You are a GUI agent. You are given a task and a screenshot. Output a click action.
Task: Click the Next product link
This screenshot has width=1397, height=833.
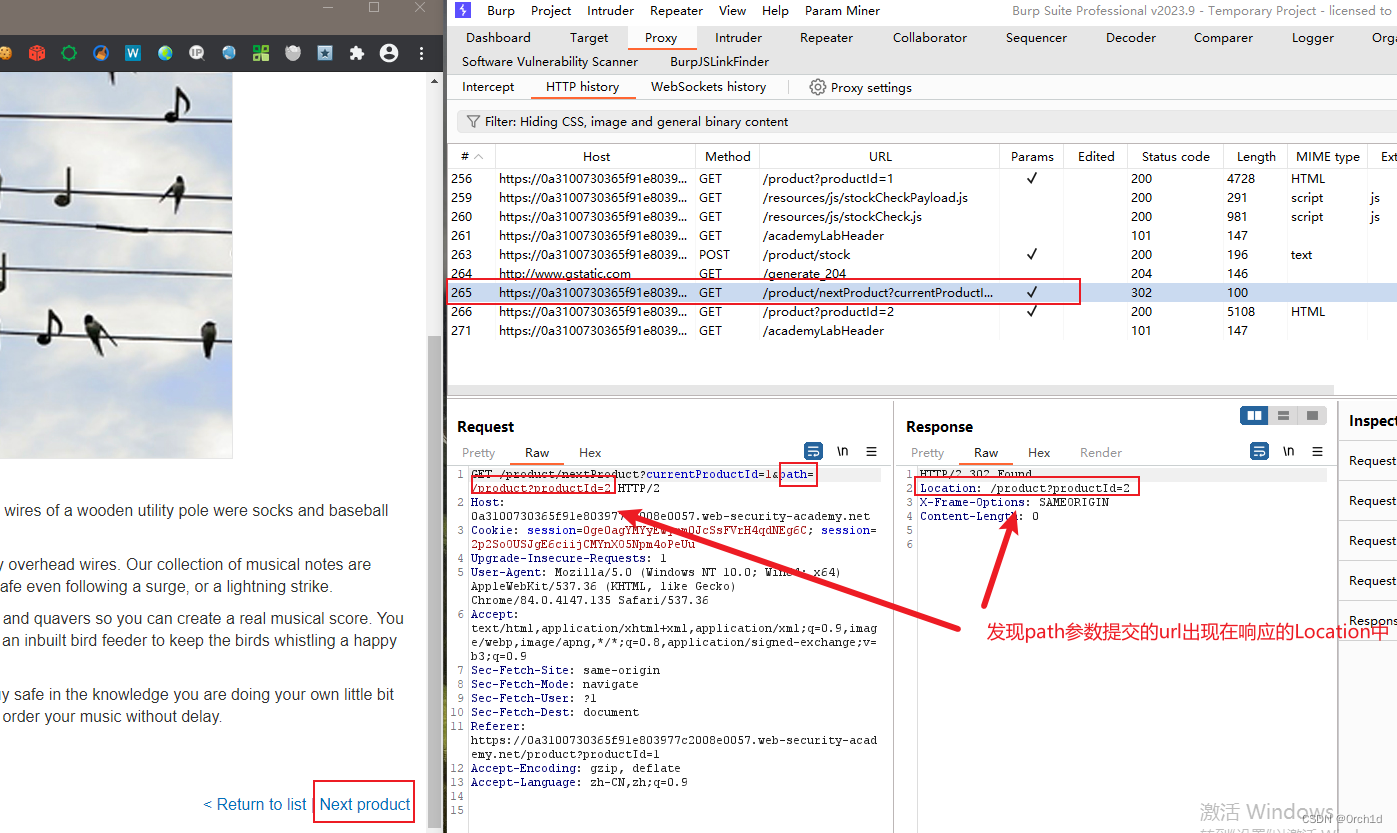[x=365, y=804]
